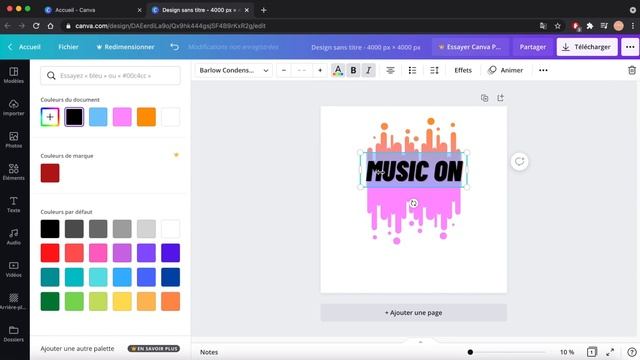Open the header more options menu
640x360 pixels.
[x=630, y=47]
